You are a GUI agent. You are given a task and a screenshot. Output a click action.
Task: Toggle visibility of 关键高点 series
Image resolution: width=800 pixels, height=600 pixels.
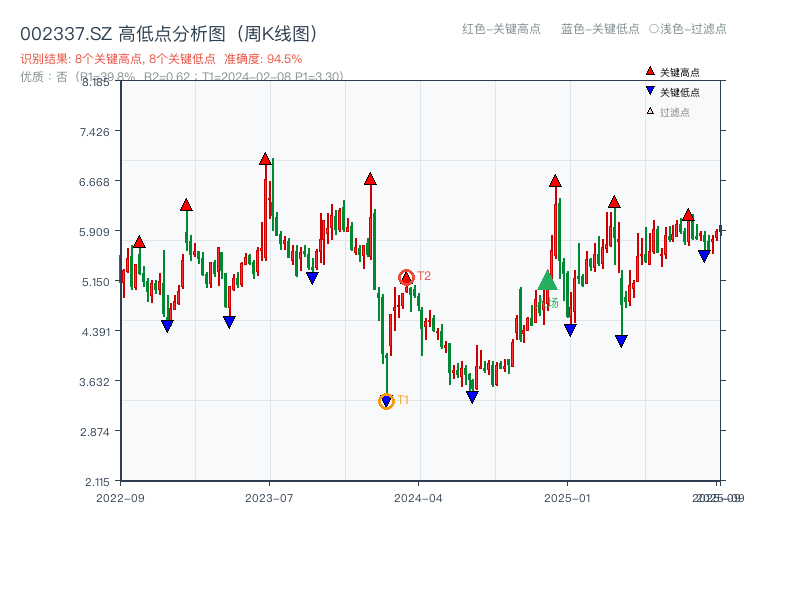pyautogui.click(x=672, y=72)
